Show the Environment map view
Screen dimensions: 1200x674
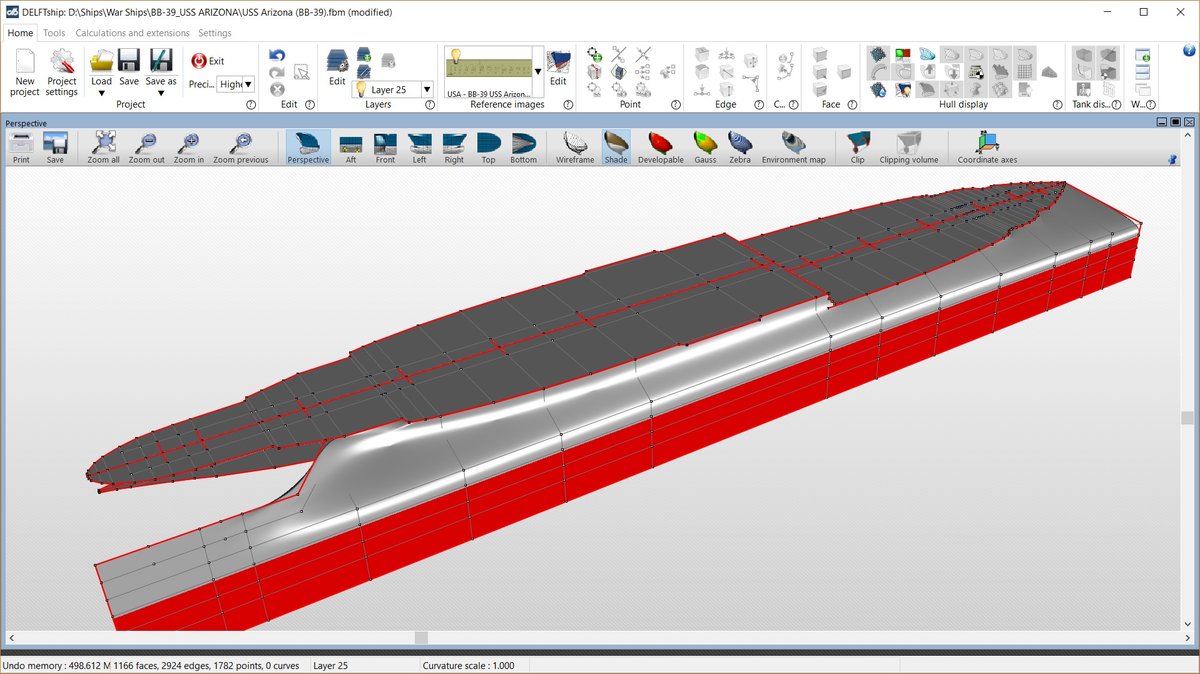pos(793,146)
